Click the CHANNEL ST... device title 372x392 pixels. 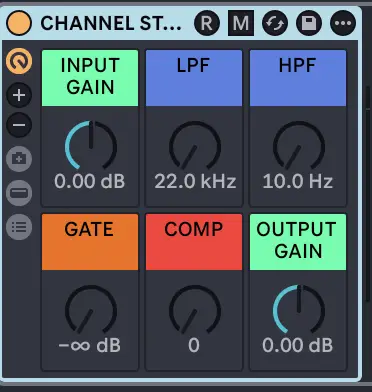111,23
